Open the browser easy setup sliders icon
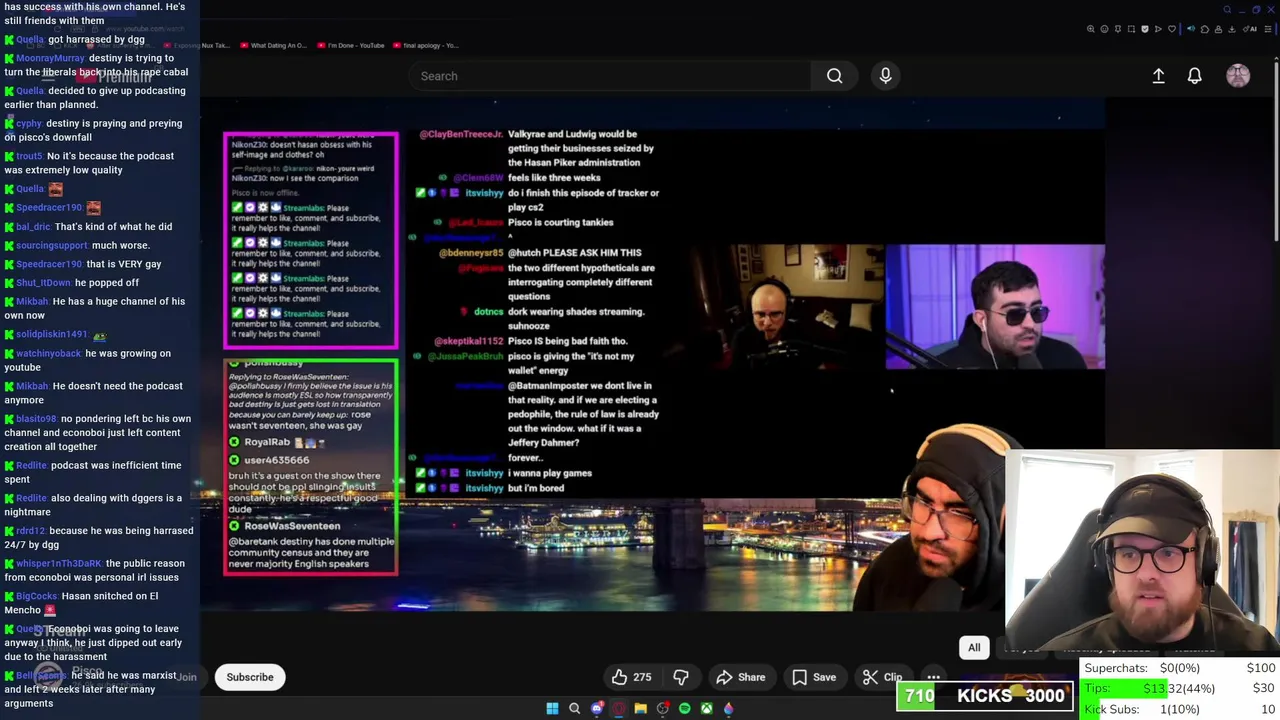The height and width of the screenshot is (720, 1280). [1268, 29]
